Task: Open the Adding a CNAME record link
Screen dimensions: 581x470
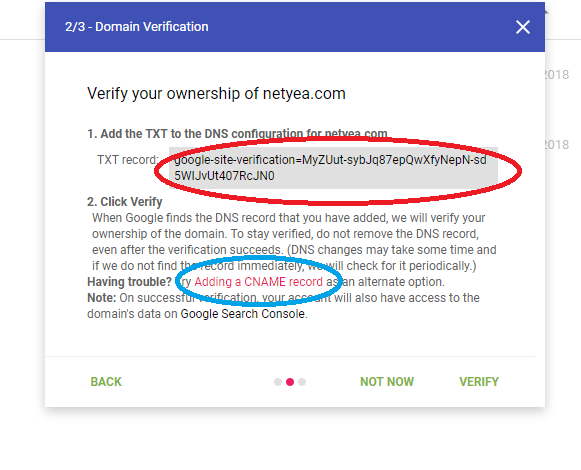Action: pos(258,282)
